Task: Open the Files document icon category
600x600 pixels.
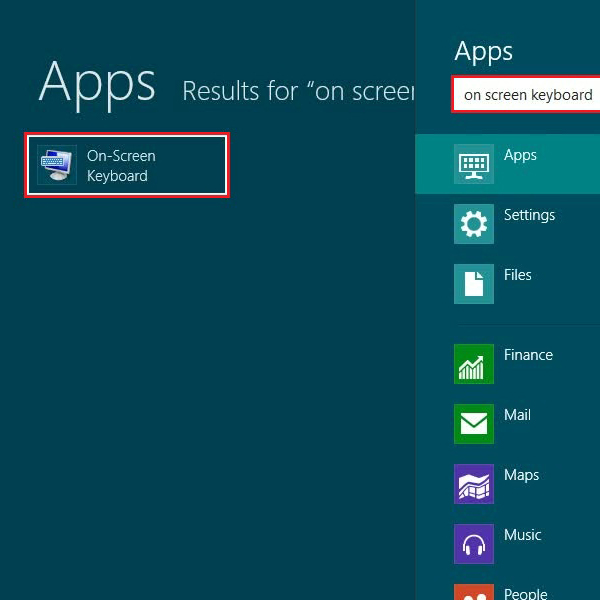Action: 474,284
